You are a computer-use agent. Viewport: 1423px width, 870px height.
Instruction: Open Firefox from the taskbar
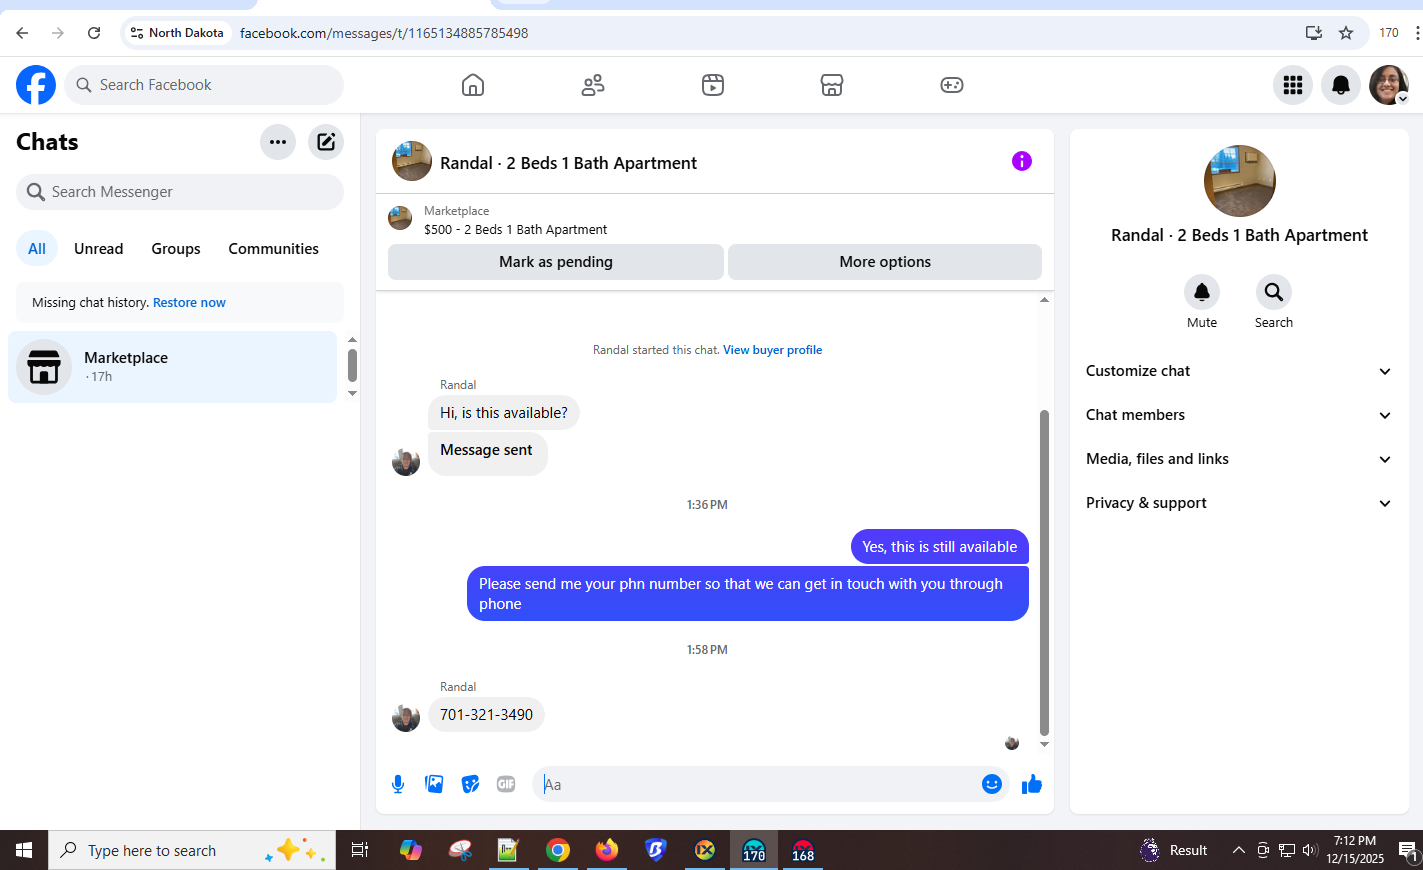(607, 850)
